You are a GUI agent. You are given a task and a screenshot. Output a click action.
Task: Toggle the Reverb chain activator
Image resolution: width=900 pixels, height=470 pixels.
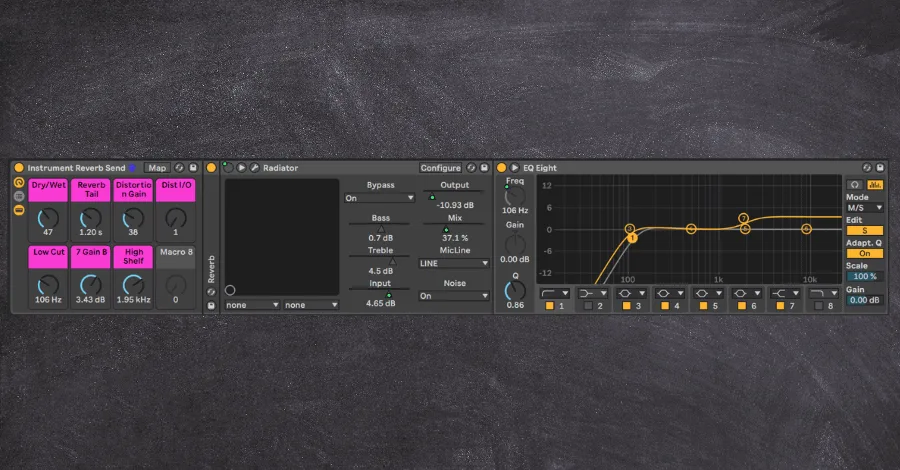[211, 168]
